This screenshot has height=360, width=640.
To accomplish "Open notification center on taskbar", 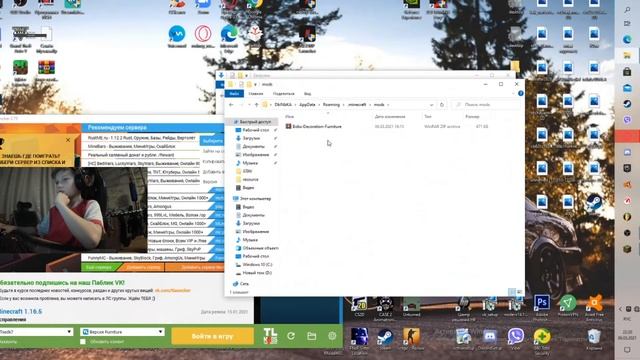I will (627, 350).
